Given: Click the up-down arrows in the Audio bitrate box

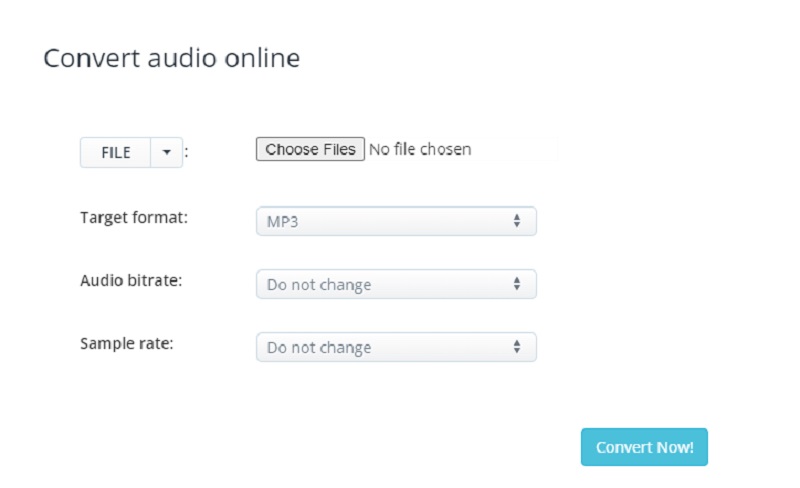Looking at the screenshot, I should (517, 284).
